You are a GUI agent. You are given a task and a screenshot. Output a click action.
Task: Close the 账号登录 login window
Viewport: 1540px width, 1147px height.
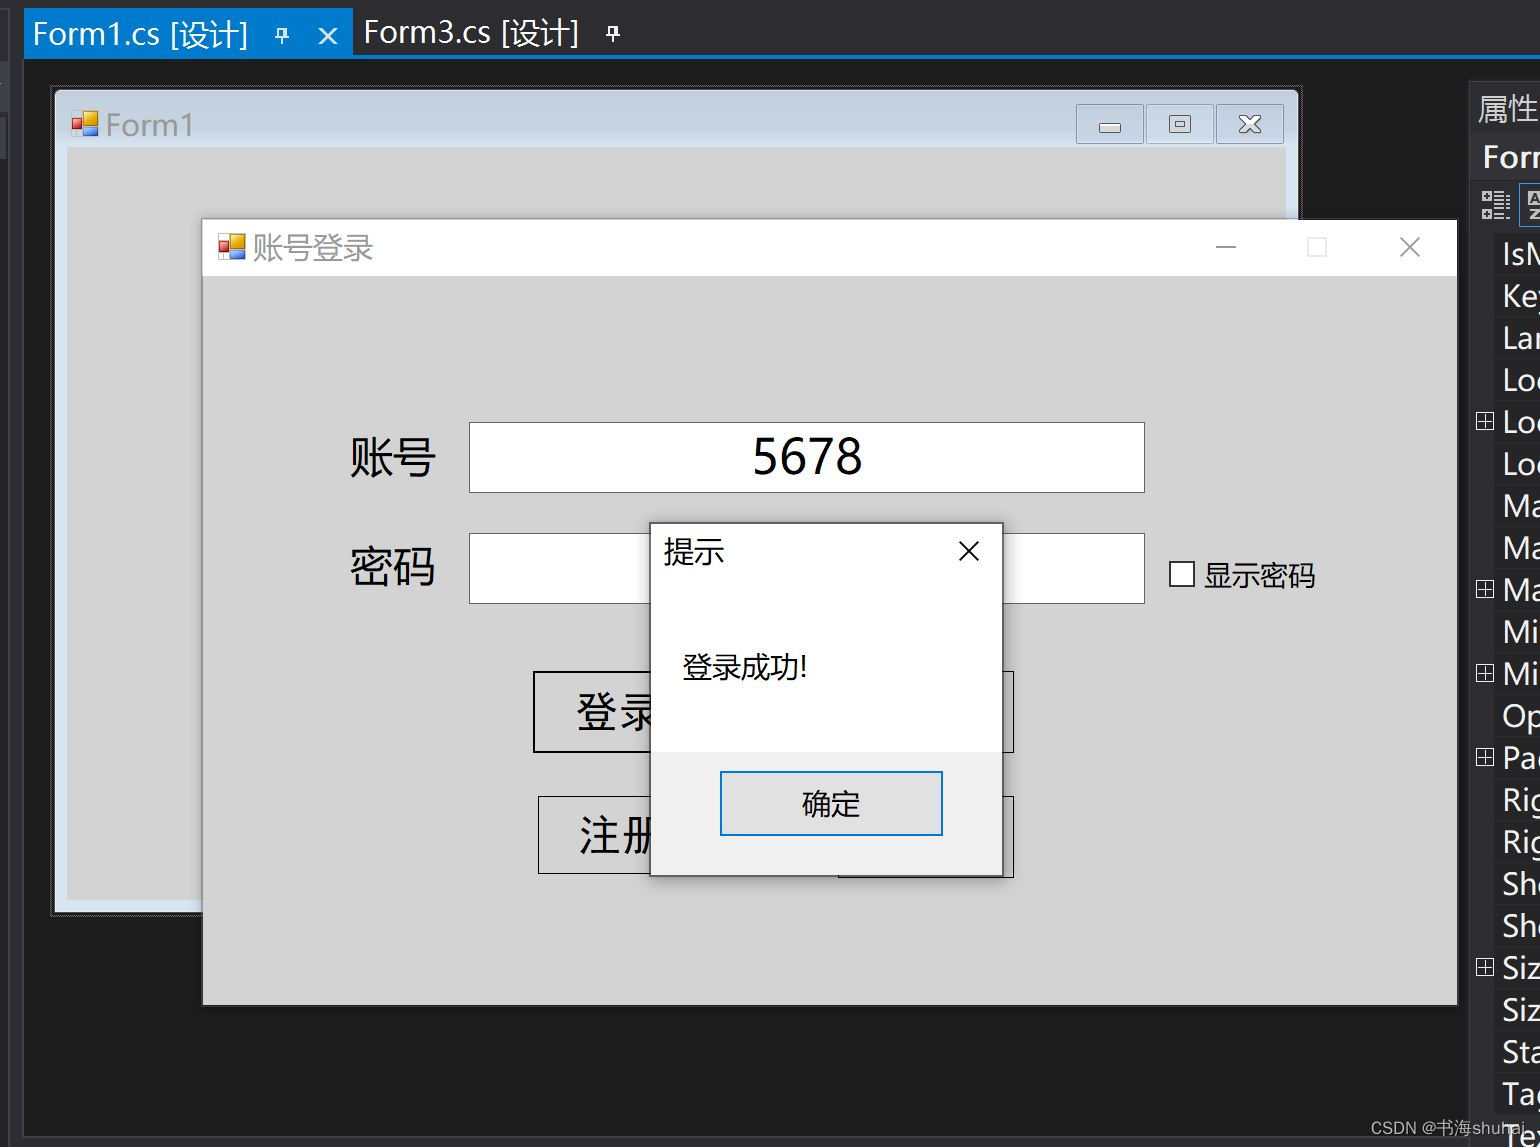click(1410, 247)
